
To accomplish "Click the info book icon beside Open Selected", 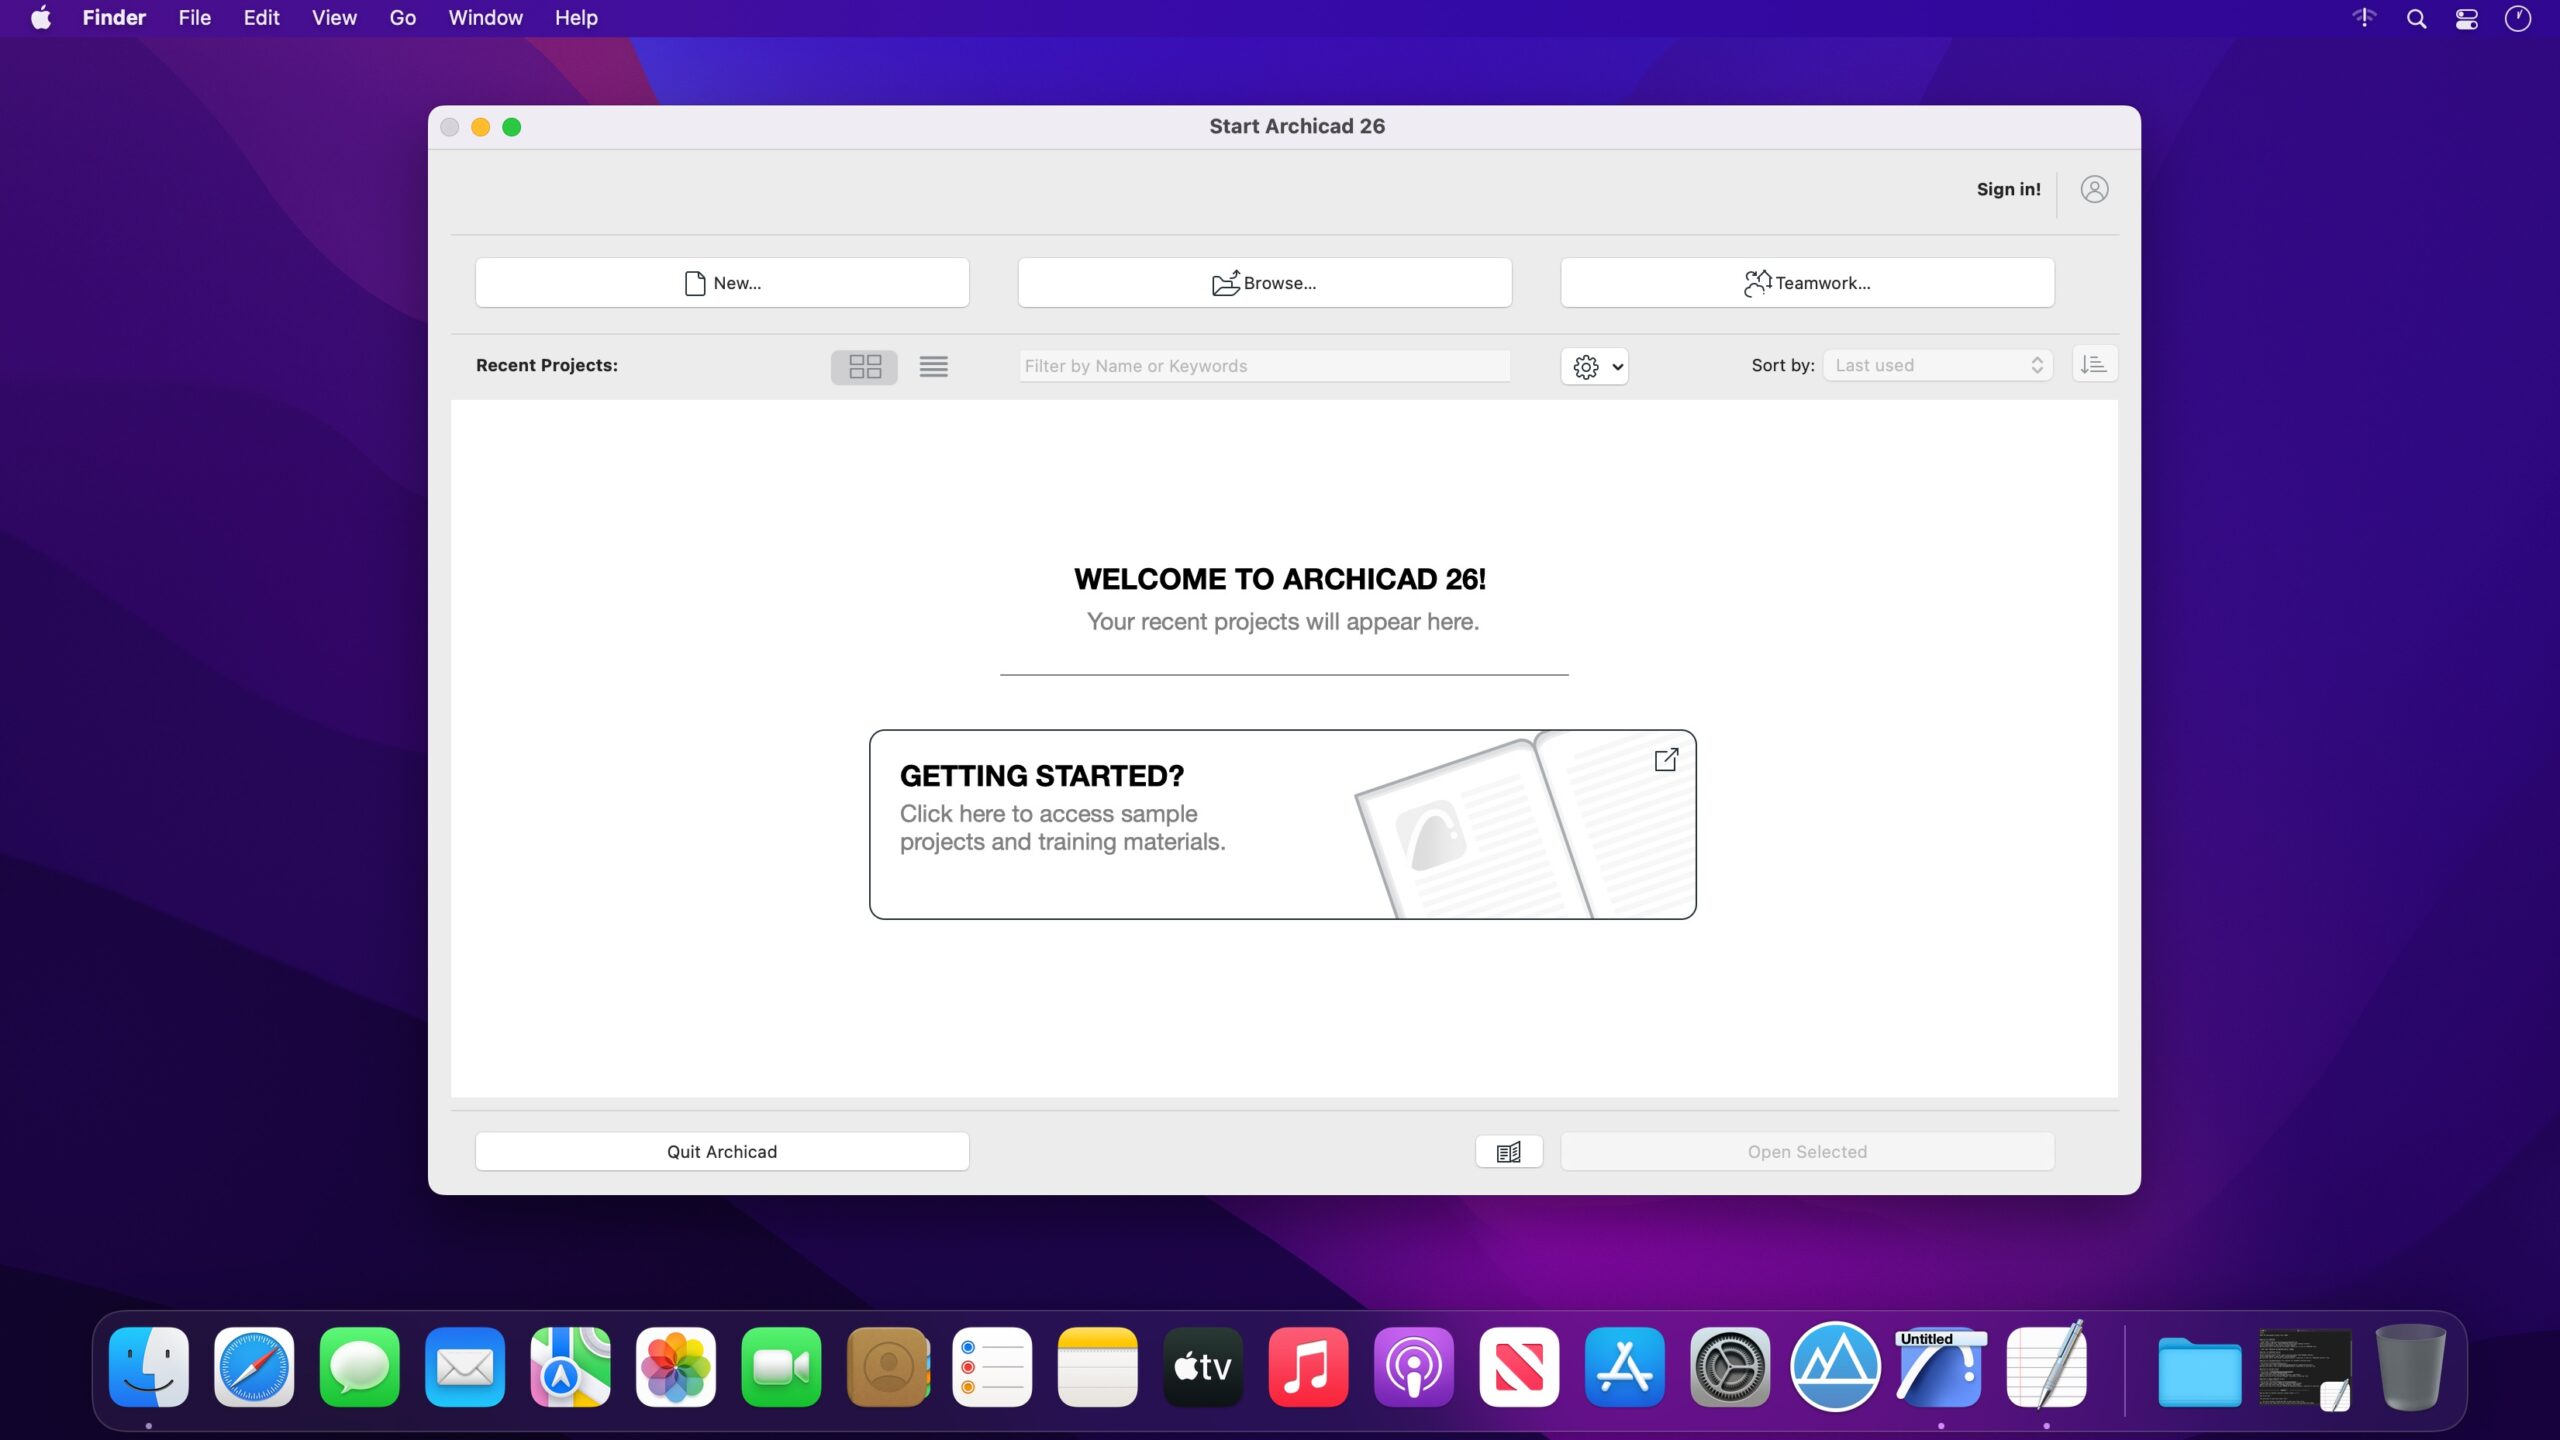I will 1508,1152.
